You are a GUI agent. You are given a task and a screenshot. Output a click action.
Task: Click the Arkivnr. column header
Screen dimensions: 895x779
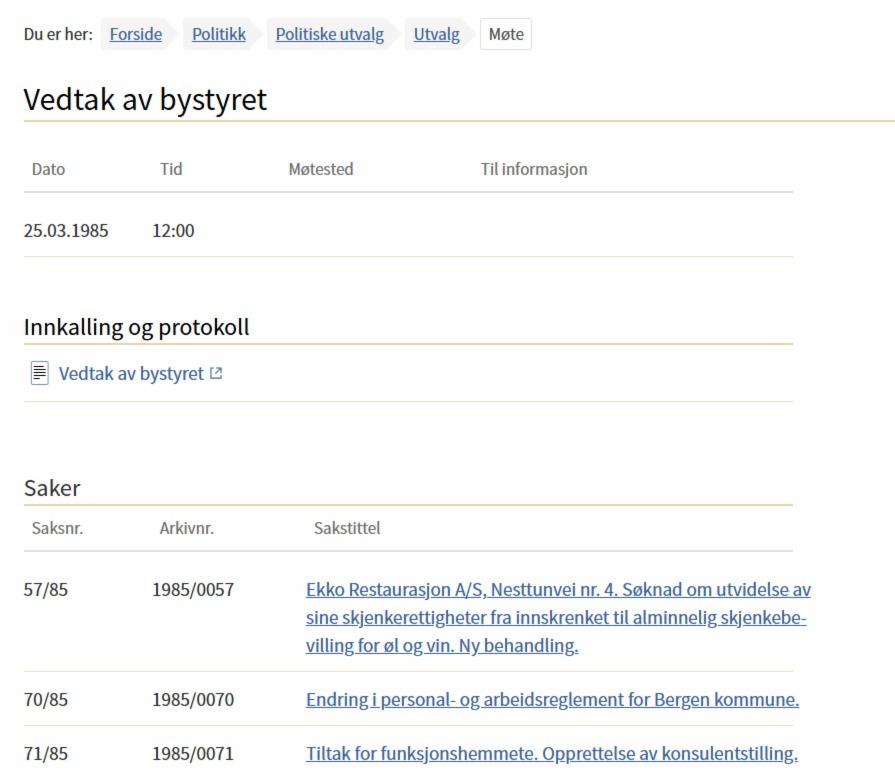(x=186, y=528)
